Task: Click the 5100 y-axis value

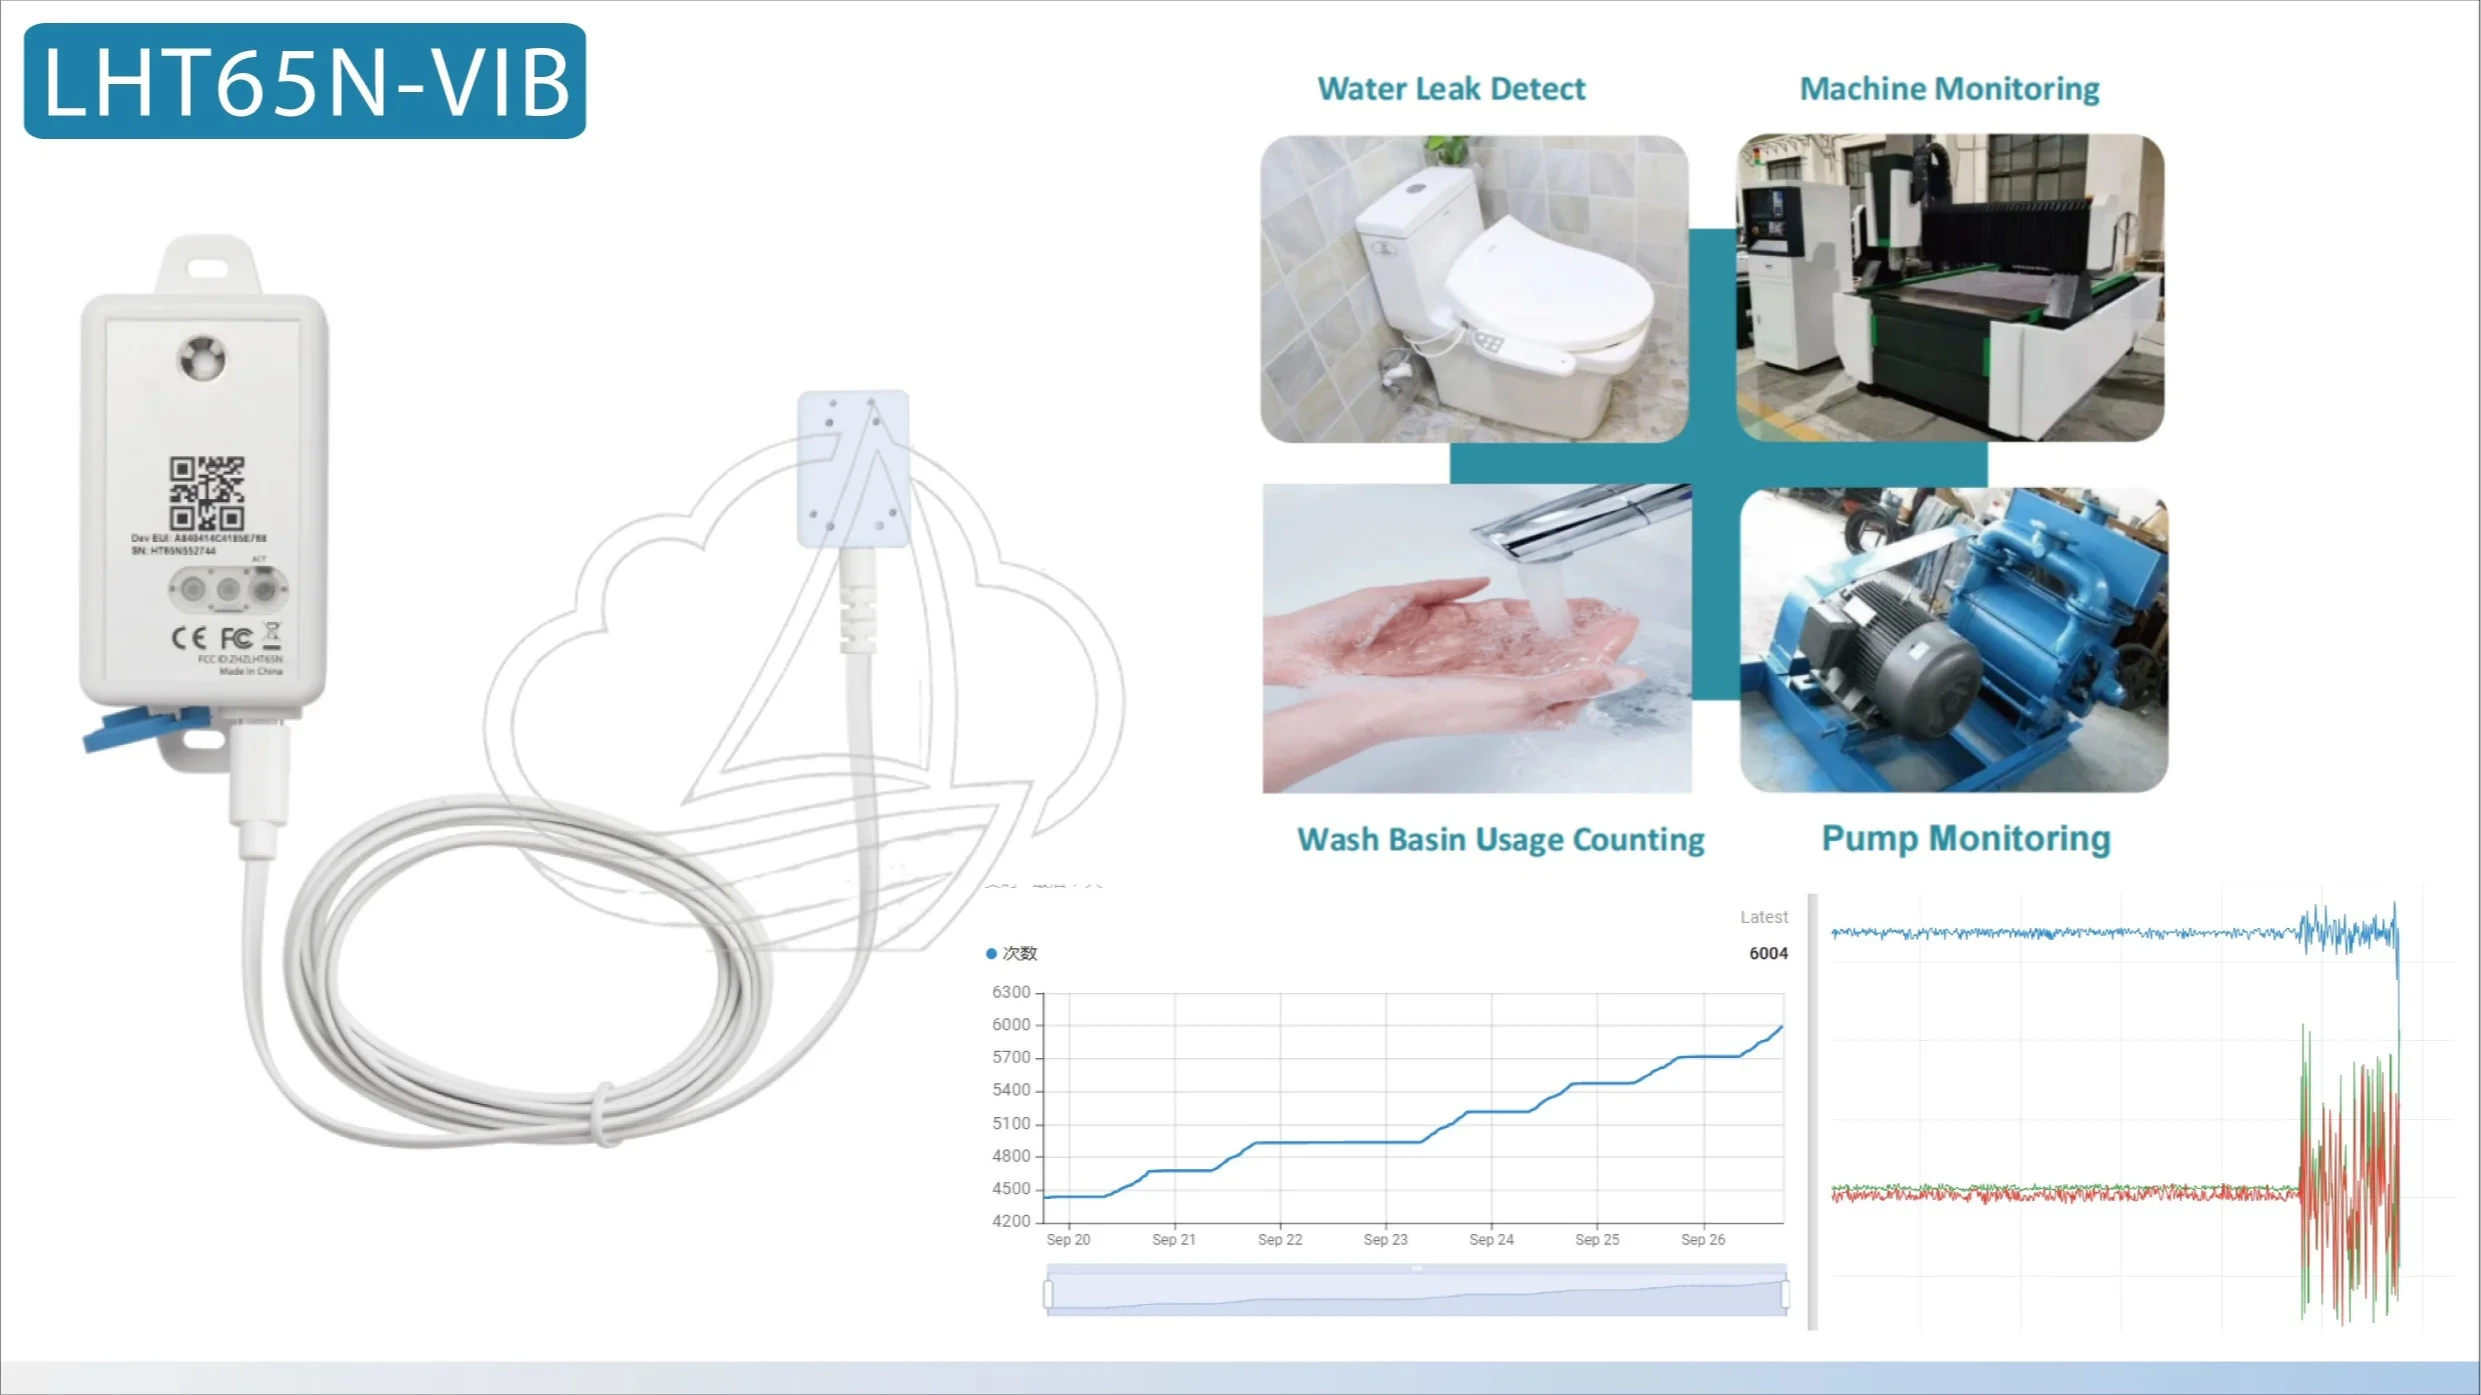Action: pos(1011,1124)
